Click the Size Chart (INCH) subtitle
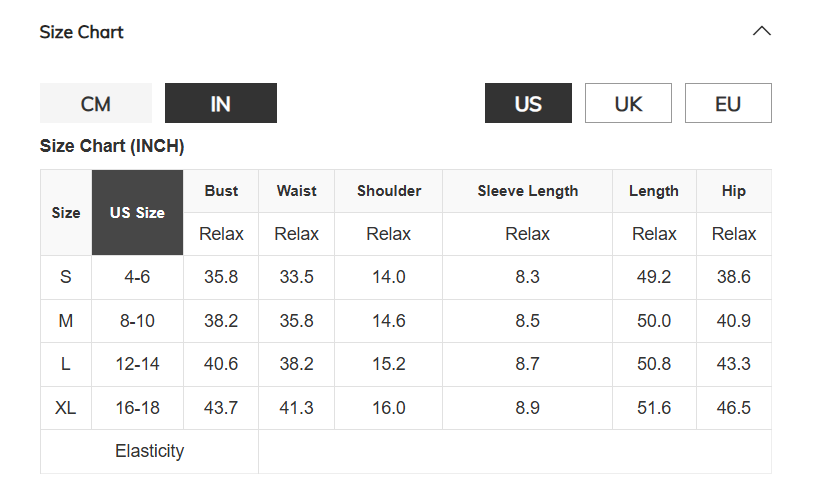Image resolution: width=829 pixels, height=488 pixels. click(112, 146)
